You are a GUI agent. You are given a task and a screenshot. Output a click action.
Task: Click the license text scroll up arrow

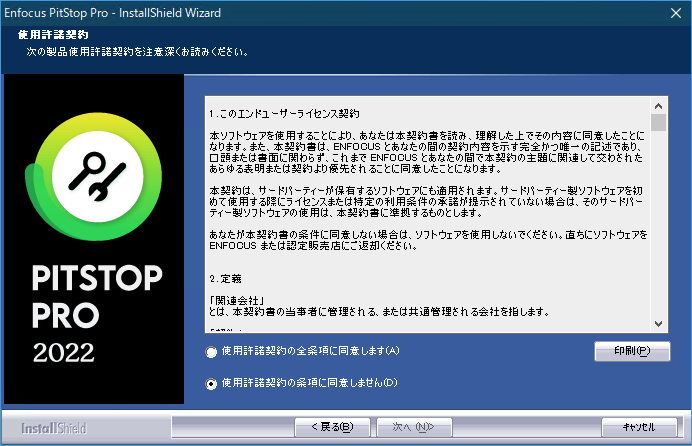pos(658,106)
